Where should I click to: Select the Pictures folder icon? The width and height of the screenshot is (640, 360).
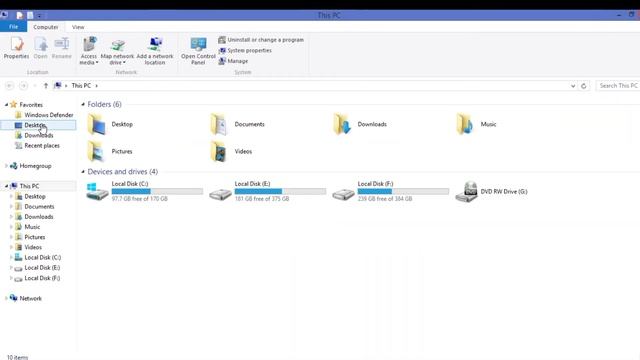tap(97, 151)
